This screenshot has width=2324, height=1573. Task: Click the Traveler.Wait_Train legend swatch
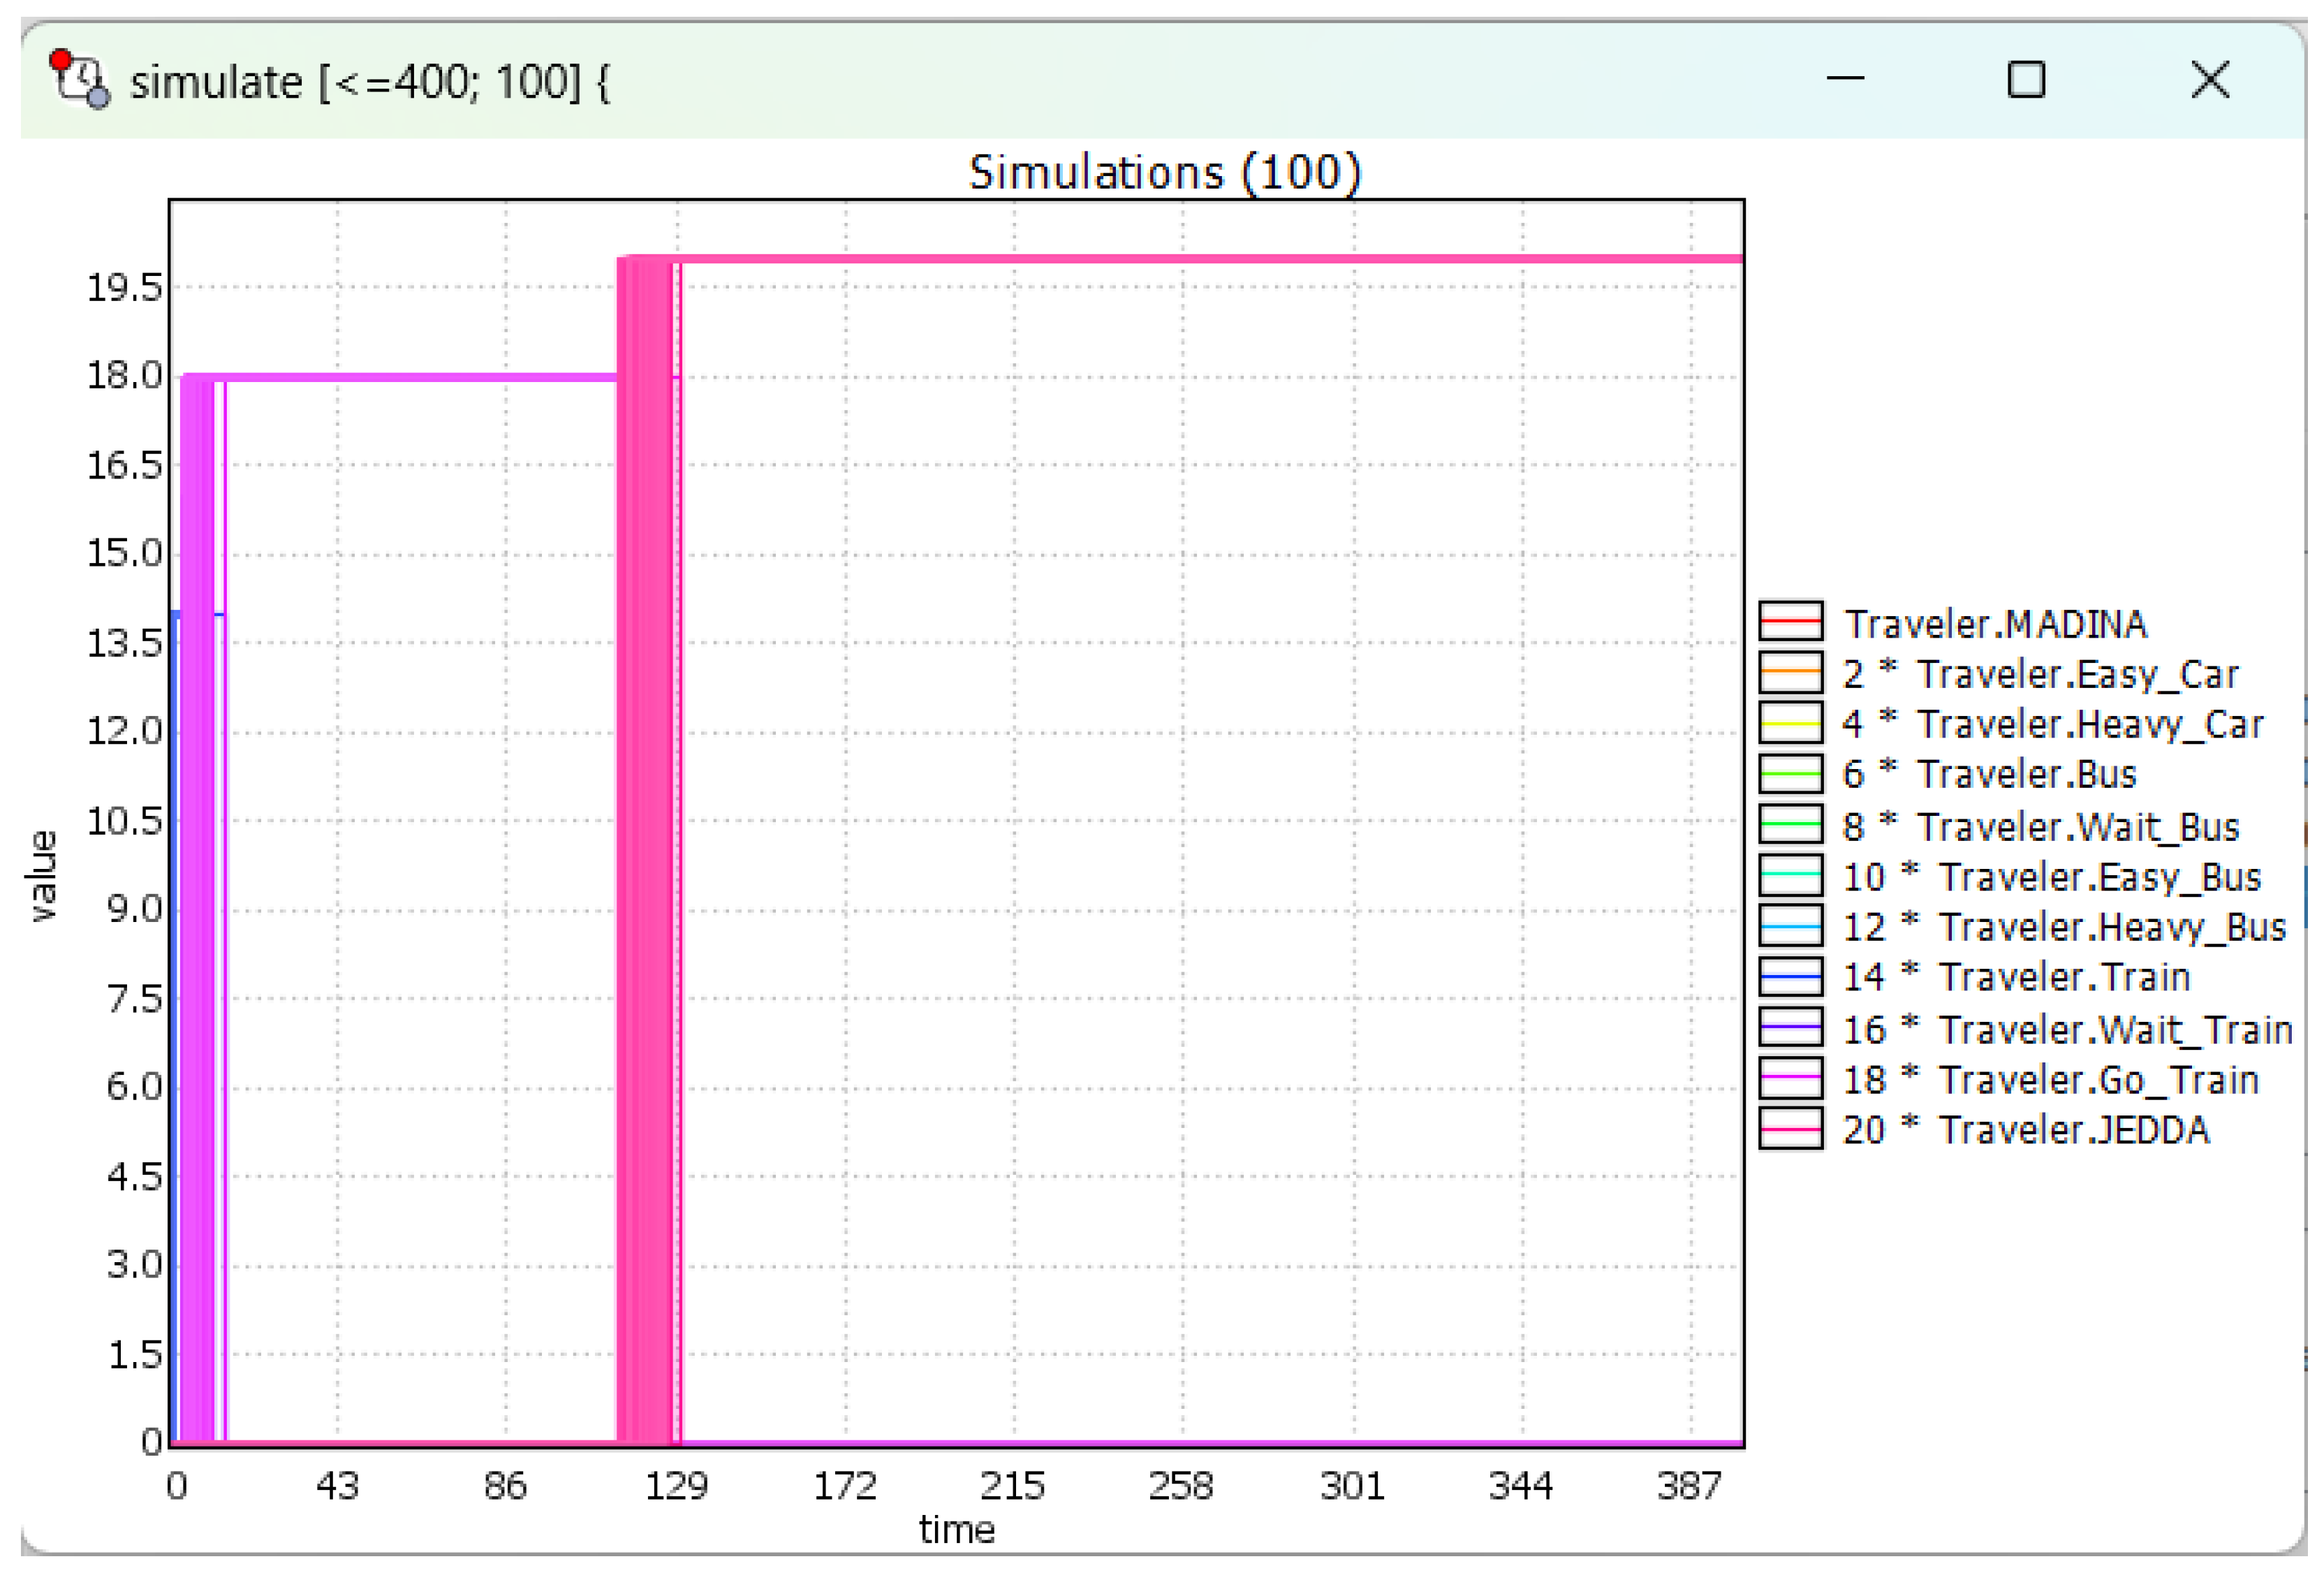point(1790,1028)
